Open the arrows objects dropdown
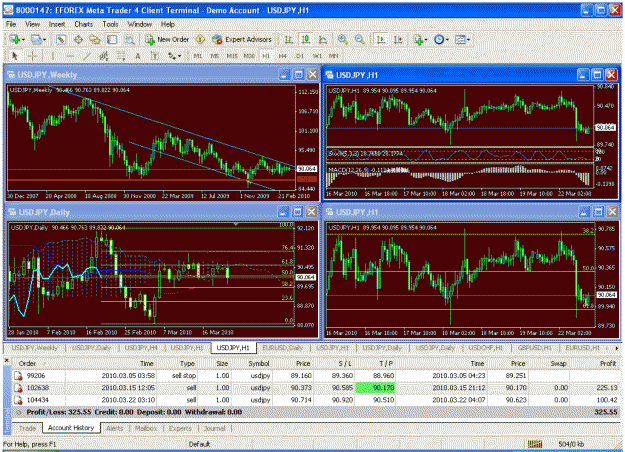 coord(174,56)
